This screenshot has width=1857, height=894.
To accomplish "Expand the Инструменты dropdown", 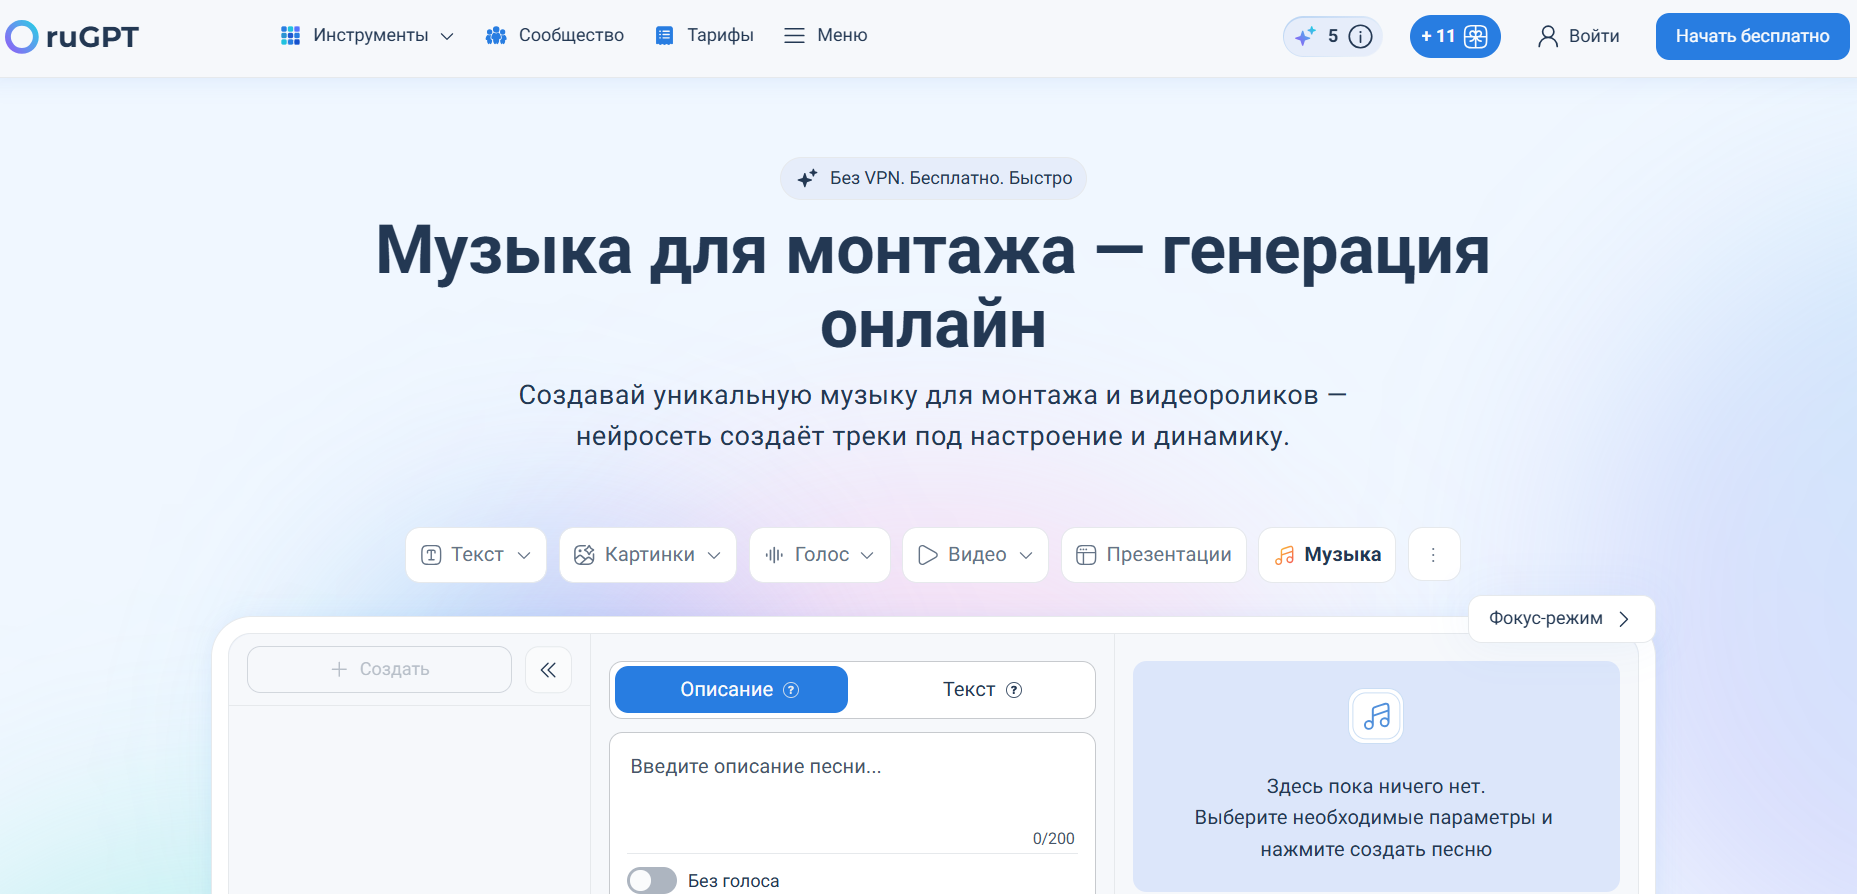I will pos(367,36).
